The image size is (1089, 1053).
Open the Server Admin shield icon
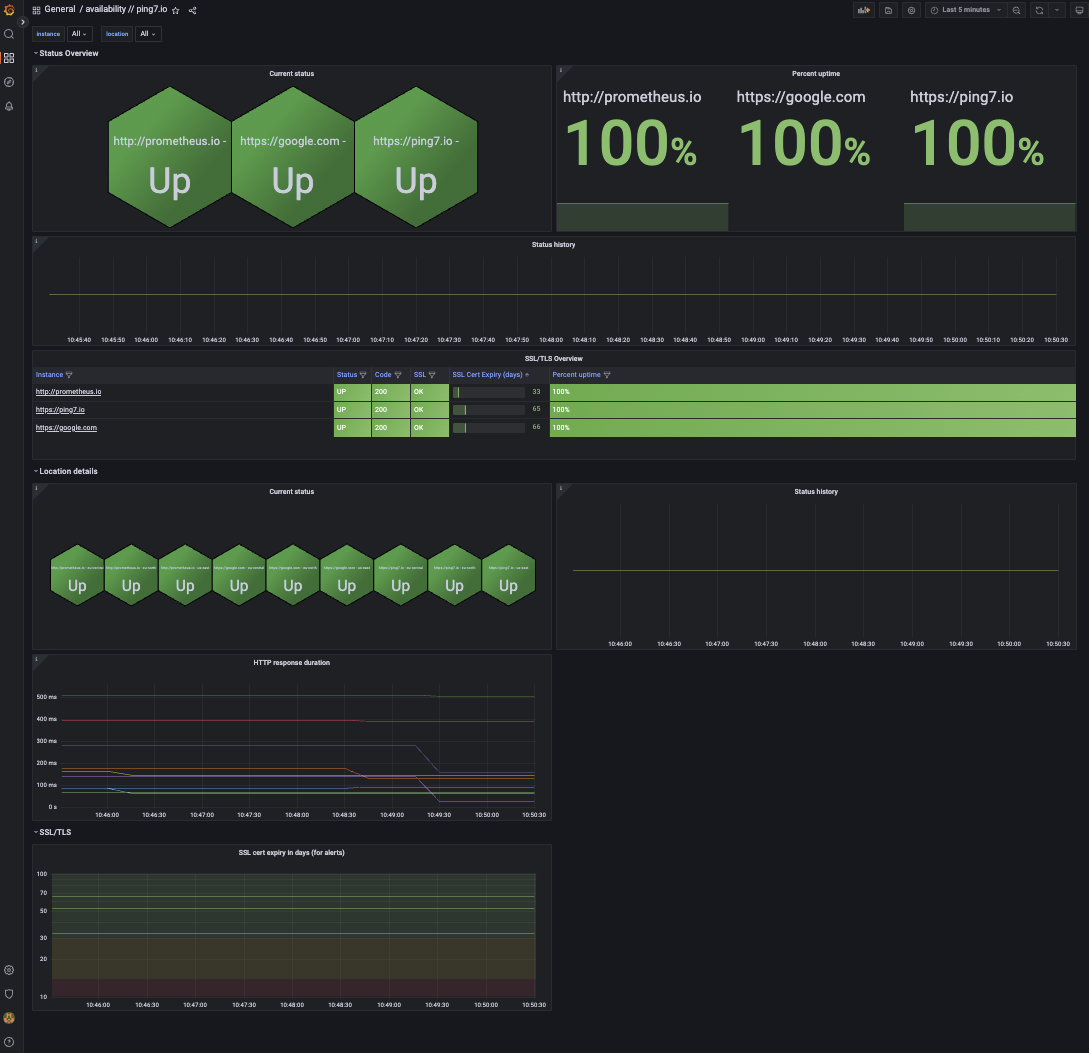point(9,994)
